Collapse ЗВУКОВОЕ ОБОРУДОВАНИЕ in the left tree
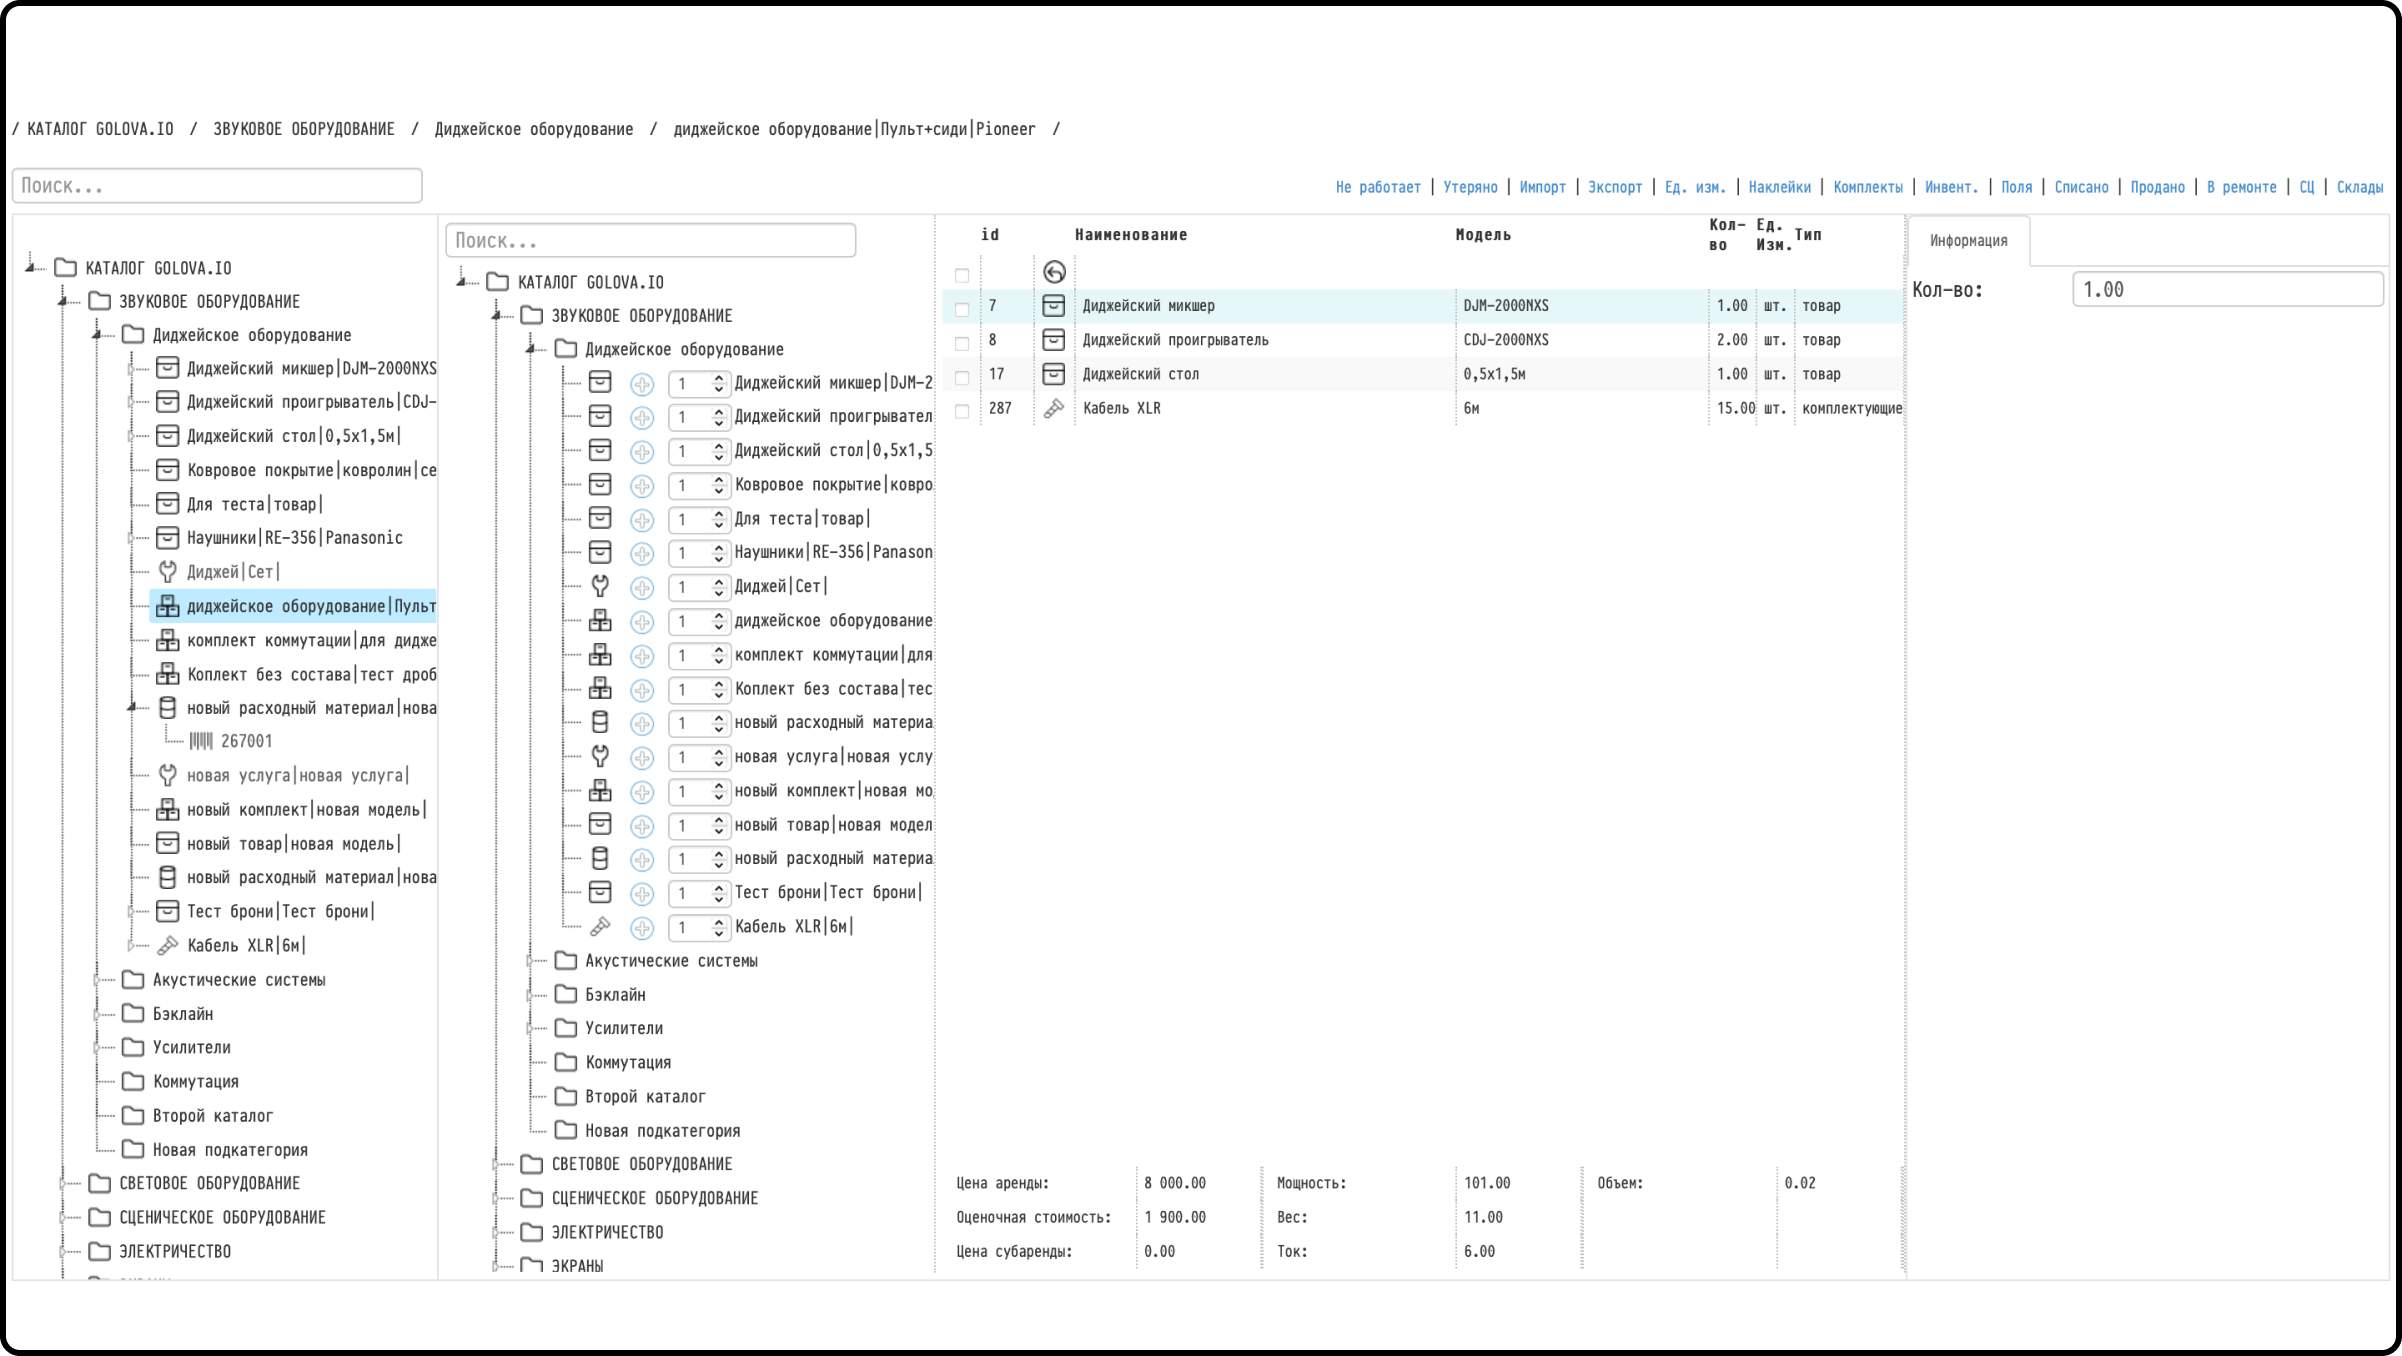 tap(63, 301)
